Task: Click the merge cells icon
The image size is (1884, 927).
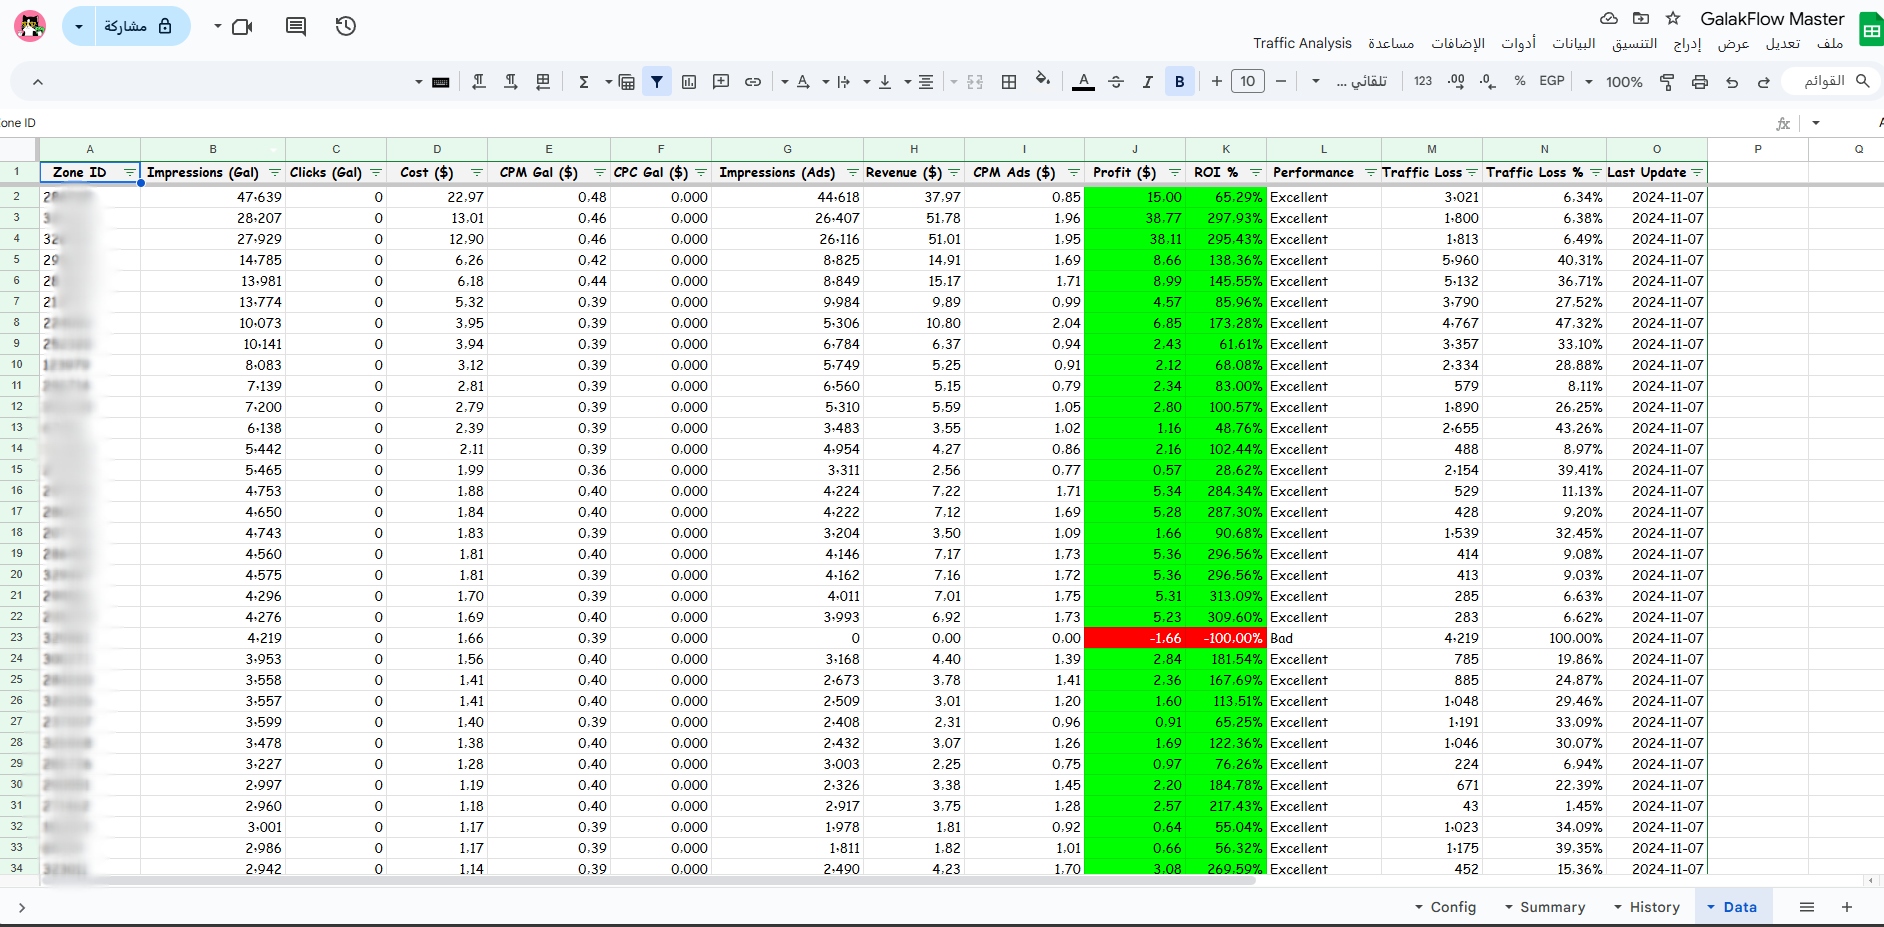Action: tap(975, 82)
